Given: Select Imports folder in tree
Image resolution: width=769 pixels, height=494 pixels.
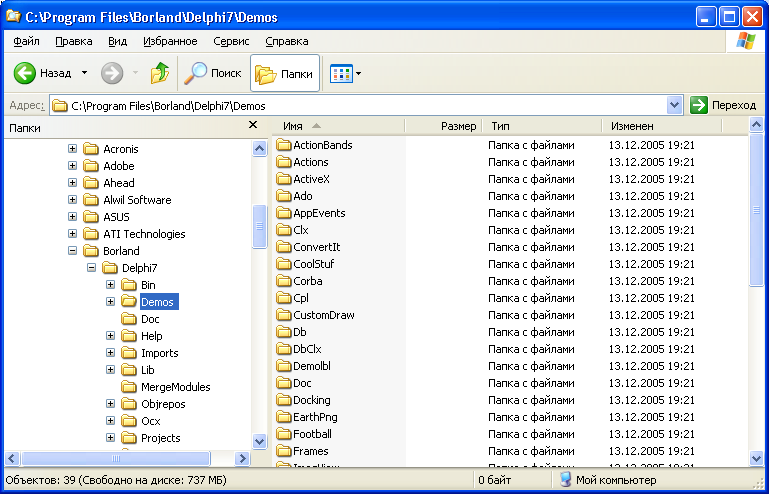Looking at the screenshot, I should click(x=159, y=353).
